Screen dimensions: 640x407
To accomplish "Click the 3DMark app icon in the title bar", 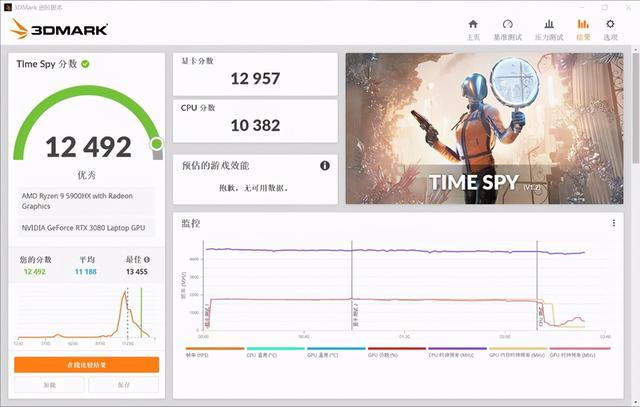I will point(8,7).
